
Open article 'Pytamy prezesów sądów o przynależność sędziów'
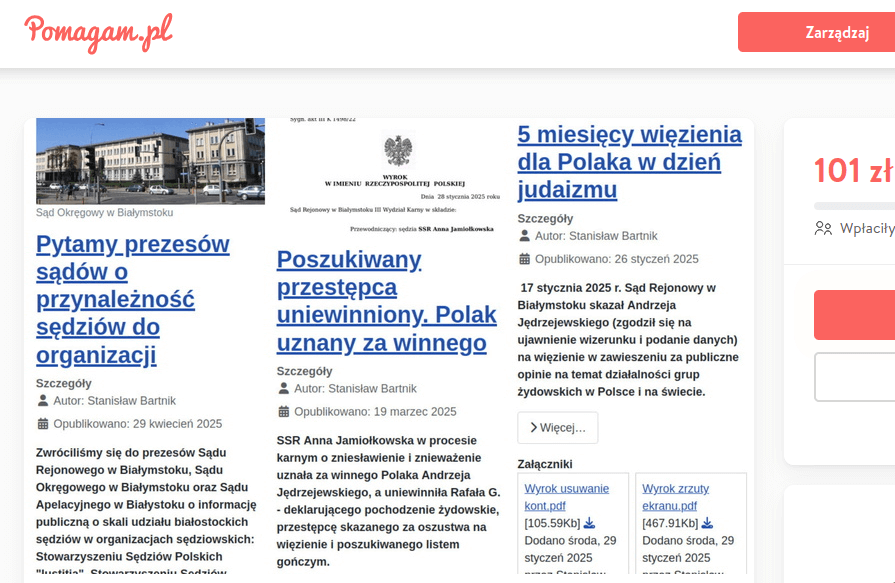pyautogui.click(x=133, y=299)
